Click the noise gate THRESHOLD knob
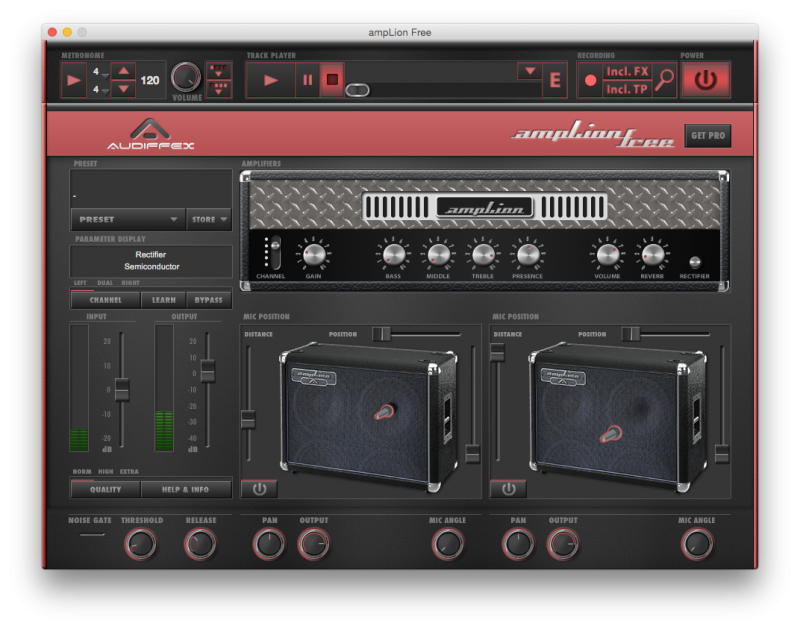 [140, 544]
